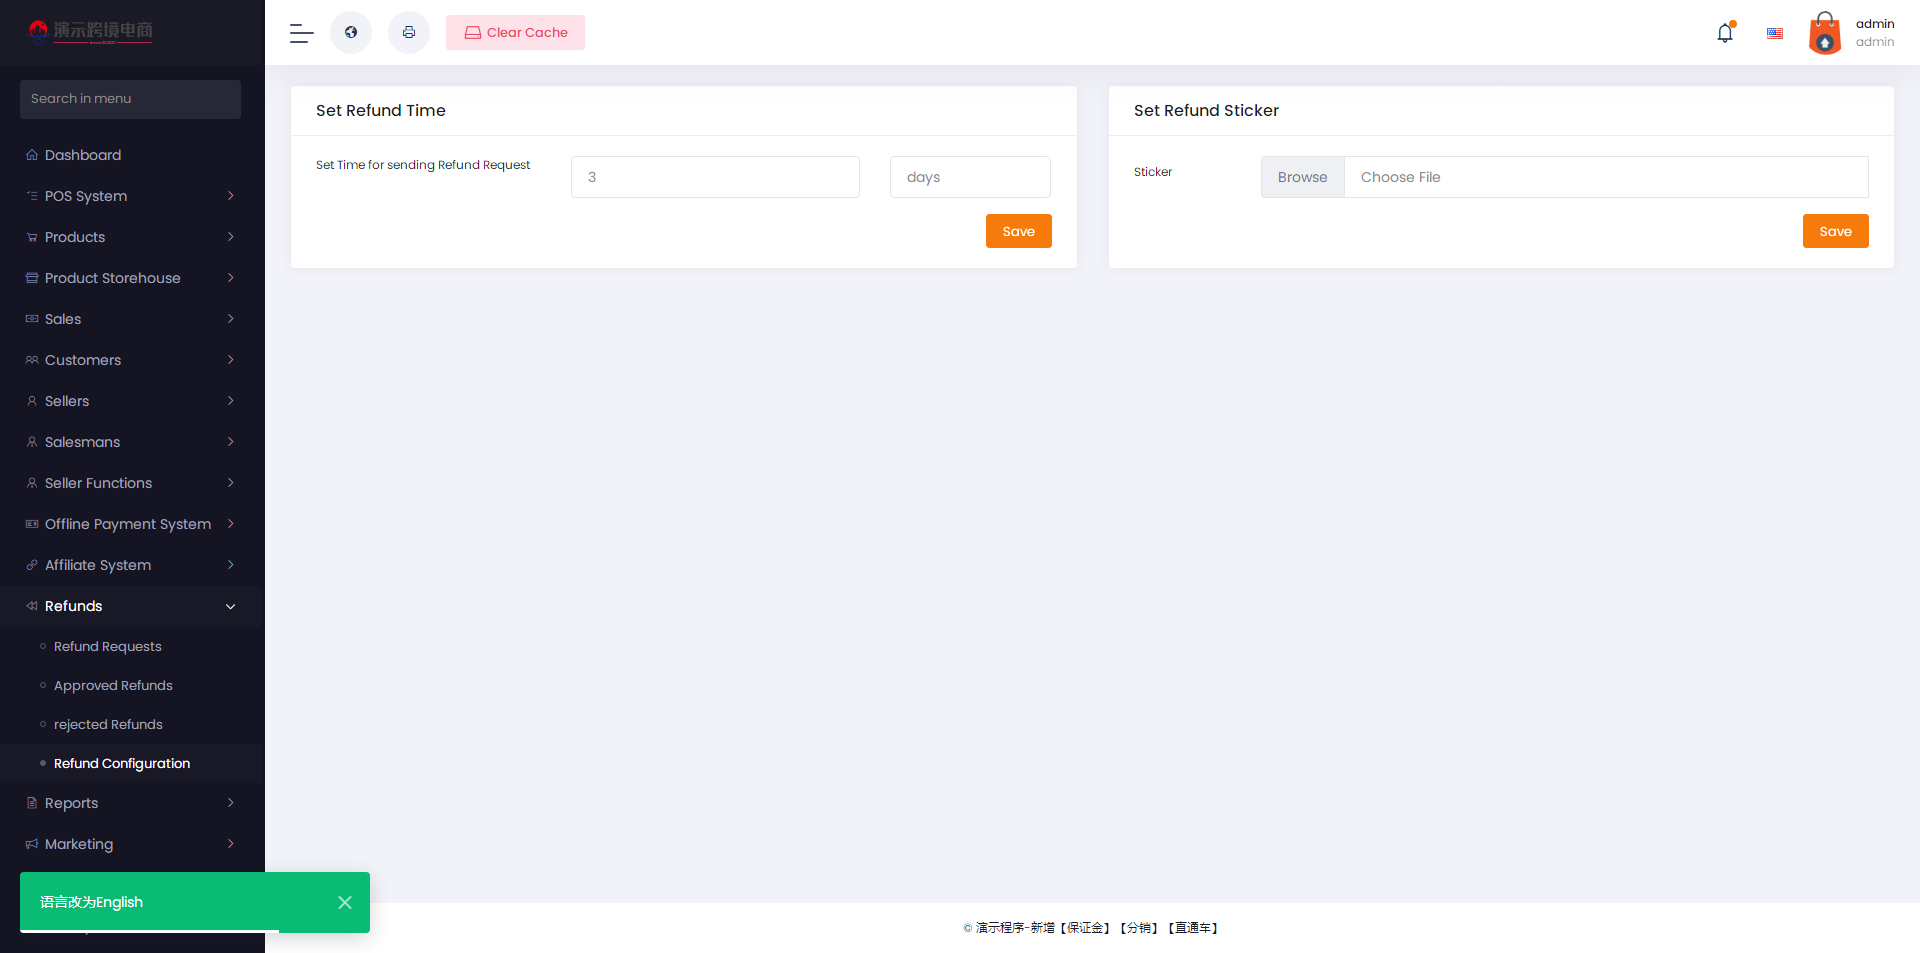1920x953 pixels.
Task: Click the Clear Cache button
Action: click(x=515, y=33)
